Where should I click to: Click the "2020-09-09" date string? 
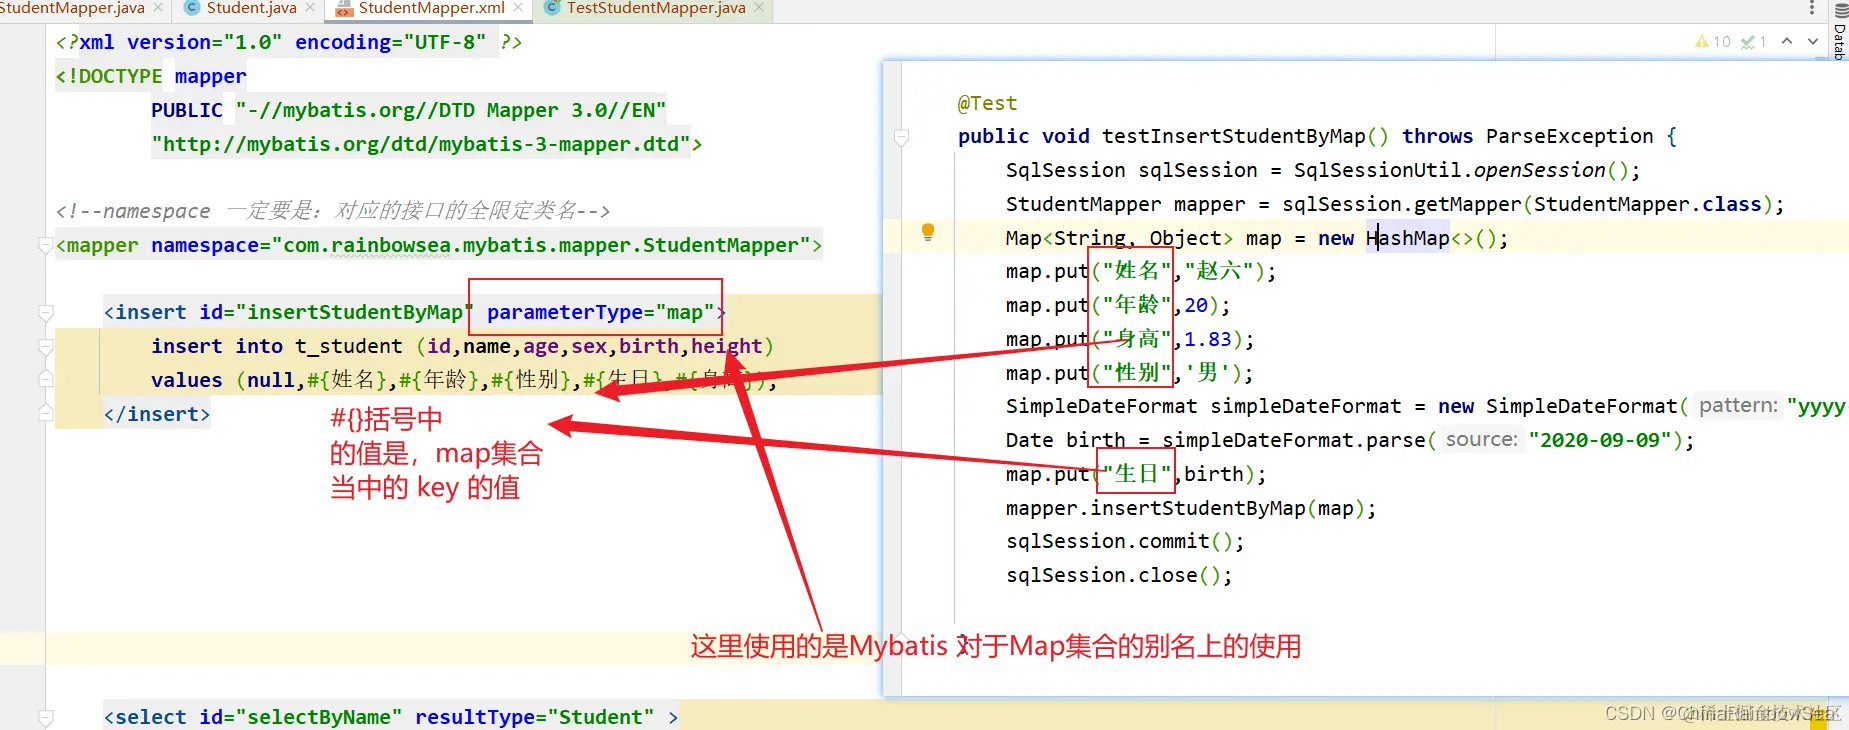tap(1601, 440)
